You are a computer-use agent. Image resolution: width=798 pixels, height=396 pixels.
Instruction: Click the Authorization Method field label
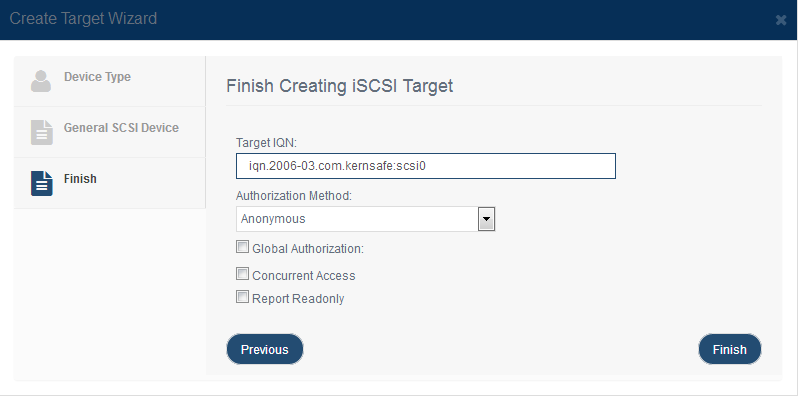point(294,196)
